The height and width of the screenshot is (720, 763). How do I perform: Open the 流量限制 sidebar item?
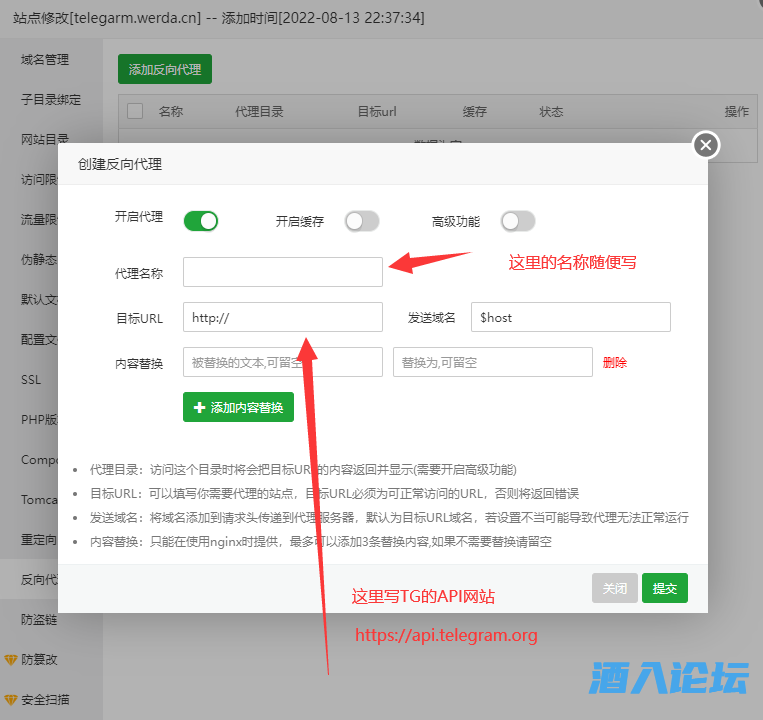(39, 219)
